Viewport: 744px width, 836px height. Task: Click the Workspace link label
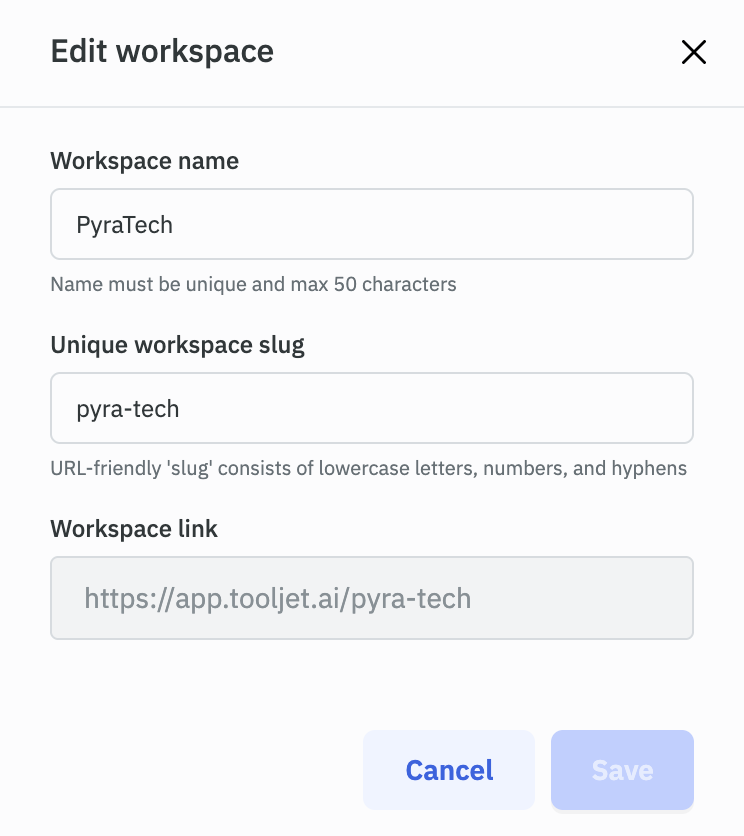click(x=133, y=529)
